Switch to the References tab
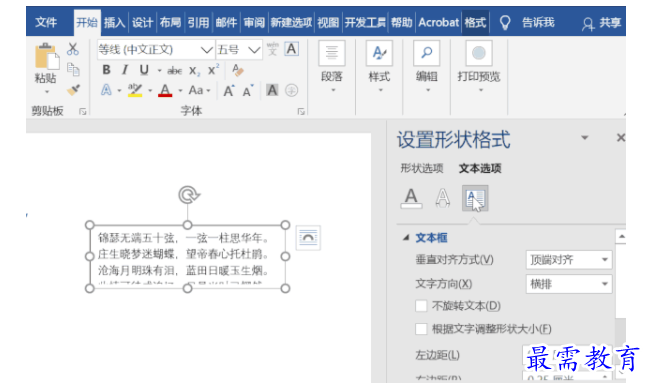Viewport: 648px width, 390px height. 198,22
